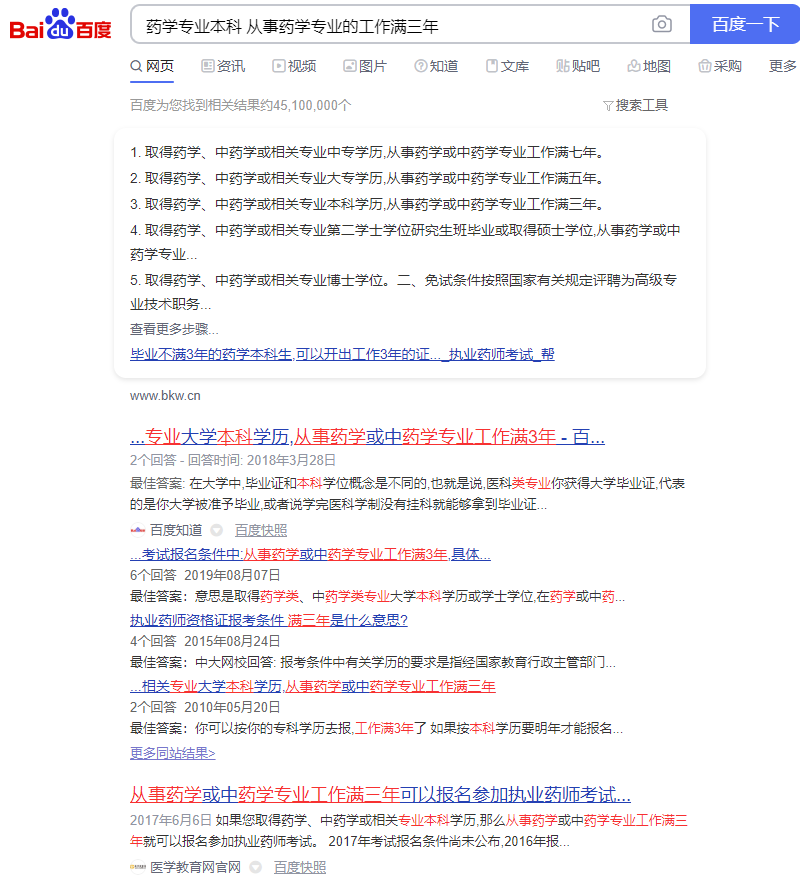The width and height of the screenshot is (800, 896).
Task: Select the 网页 tab
Action: point(152,66)
